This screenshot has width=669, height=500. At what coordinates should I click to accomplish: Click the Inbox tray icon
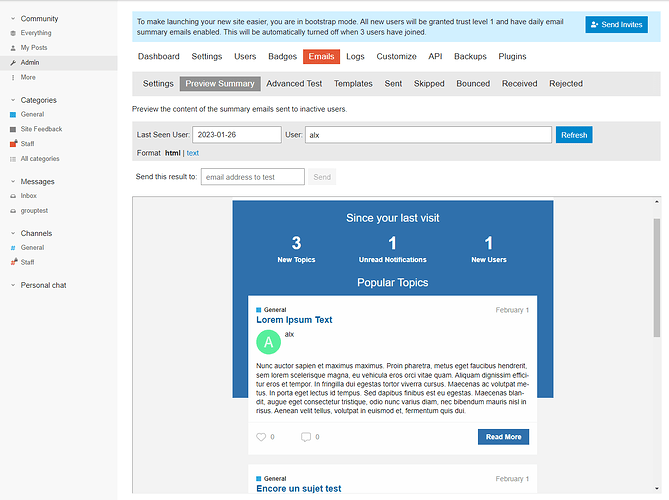13,196
